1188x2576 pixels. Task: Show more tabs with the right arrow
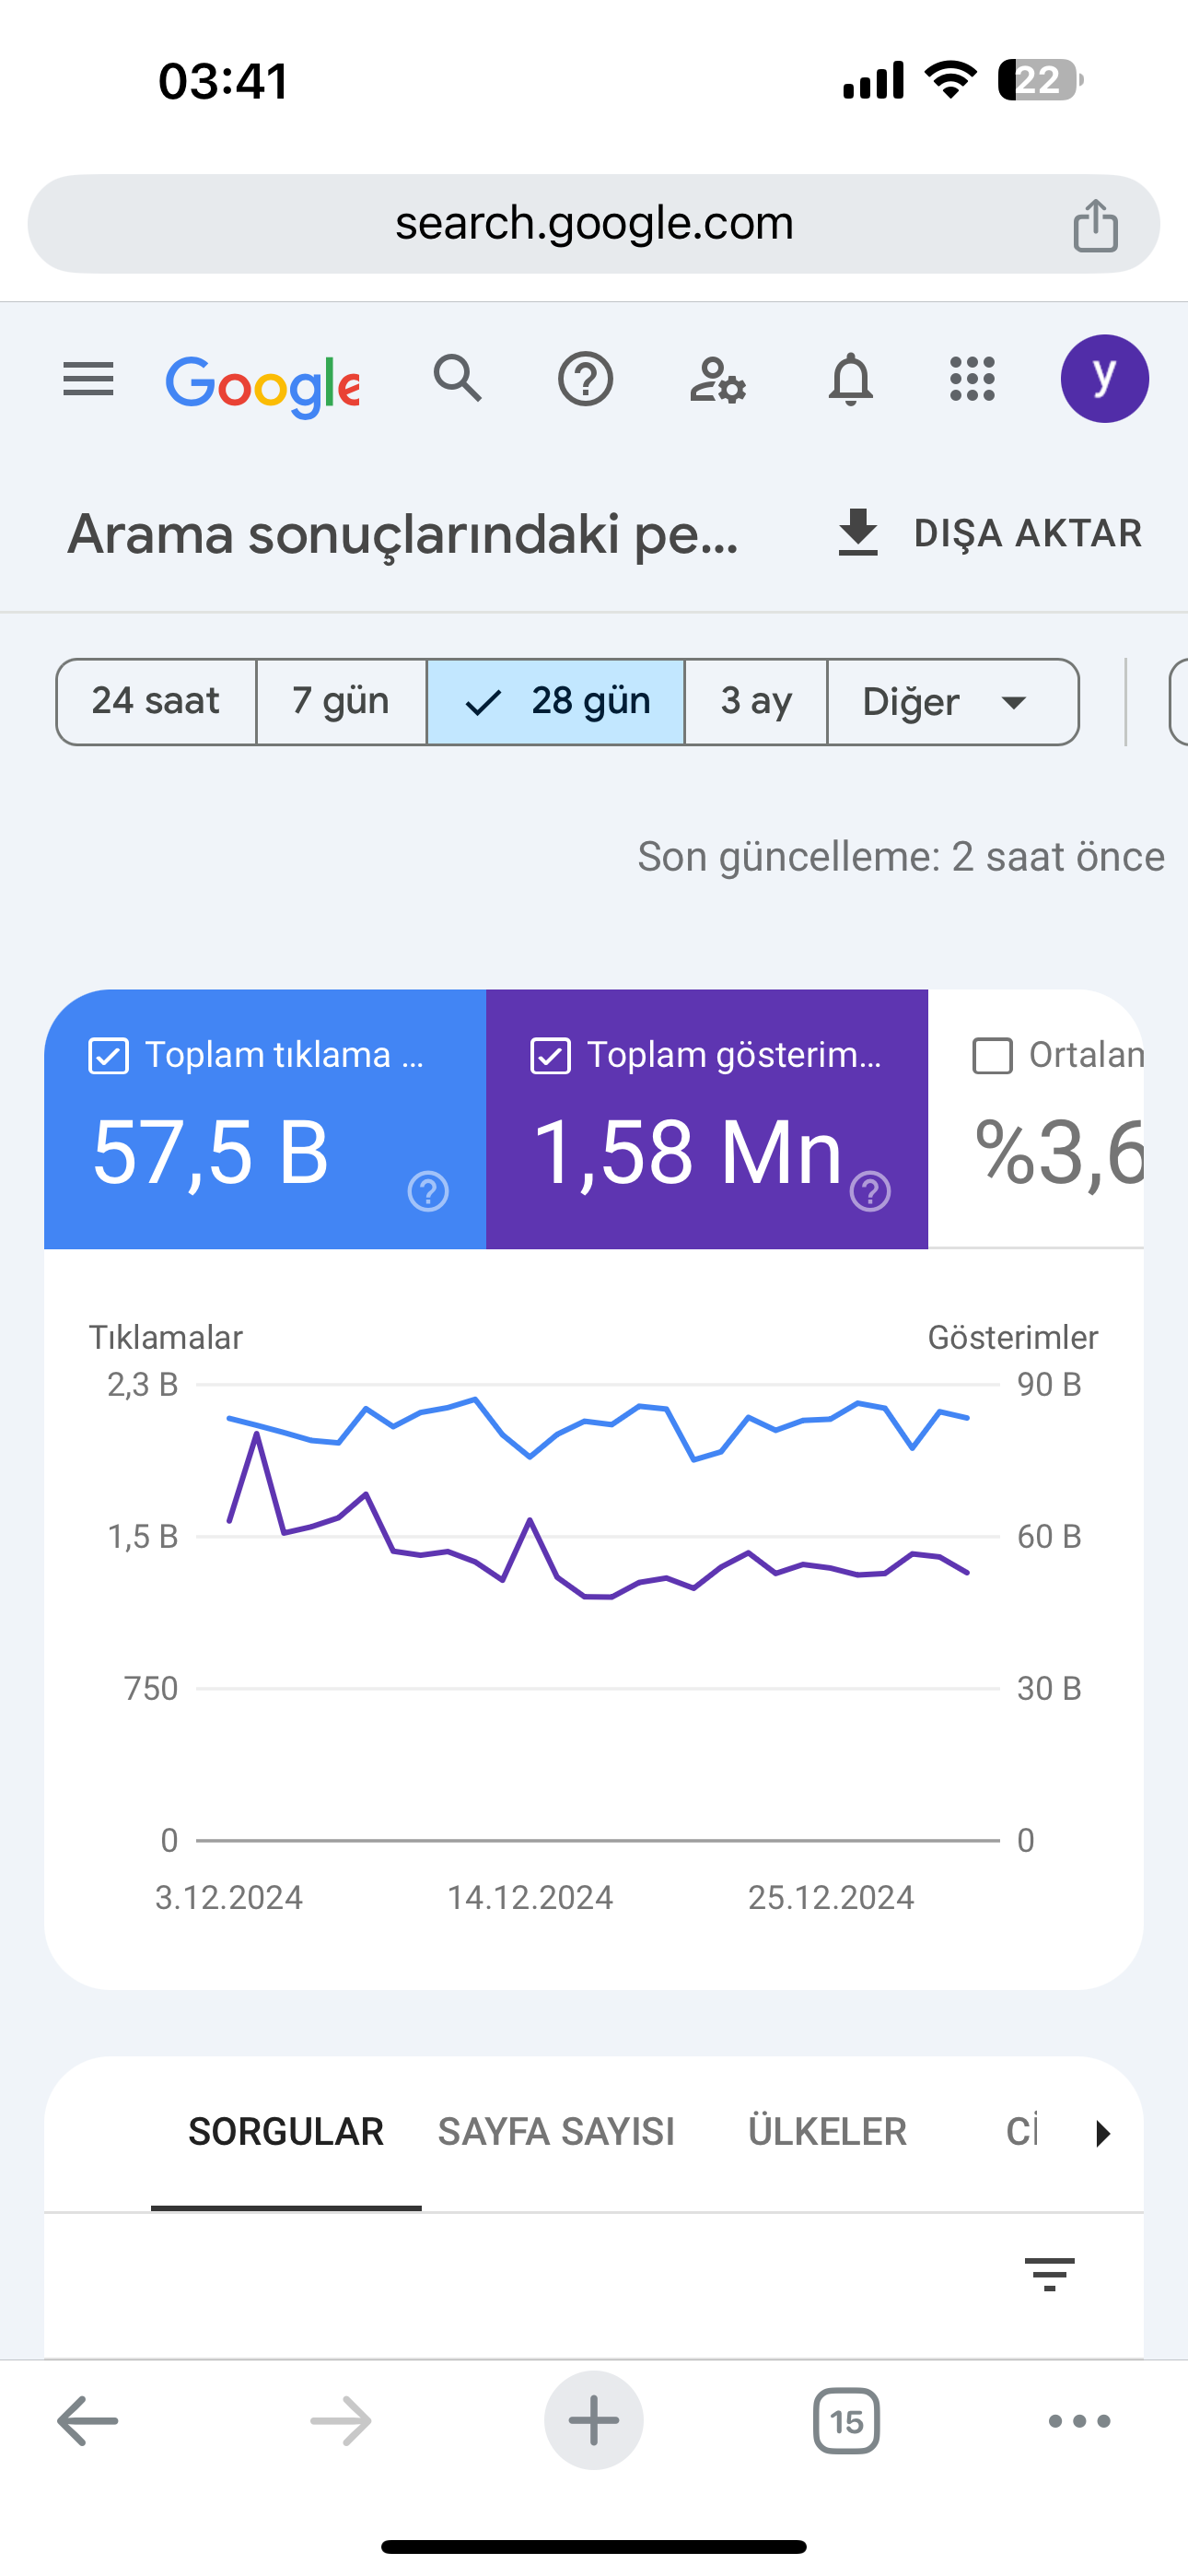[x=1102, y=2133]
